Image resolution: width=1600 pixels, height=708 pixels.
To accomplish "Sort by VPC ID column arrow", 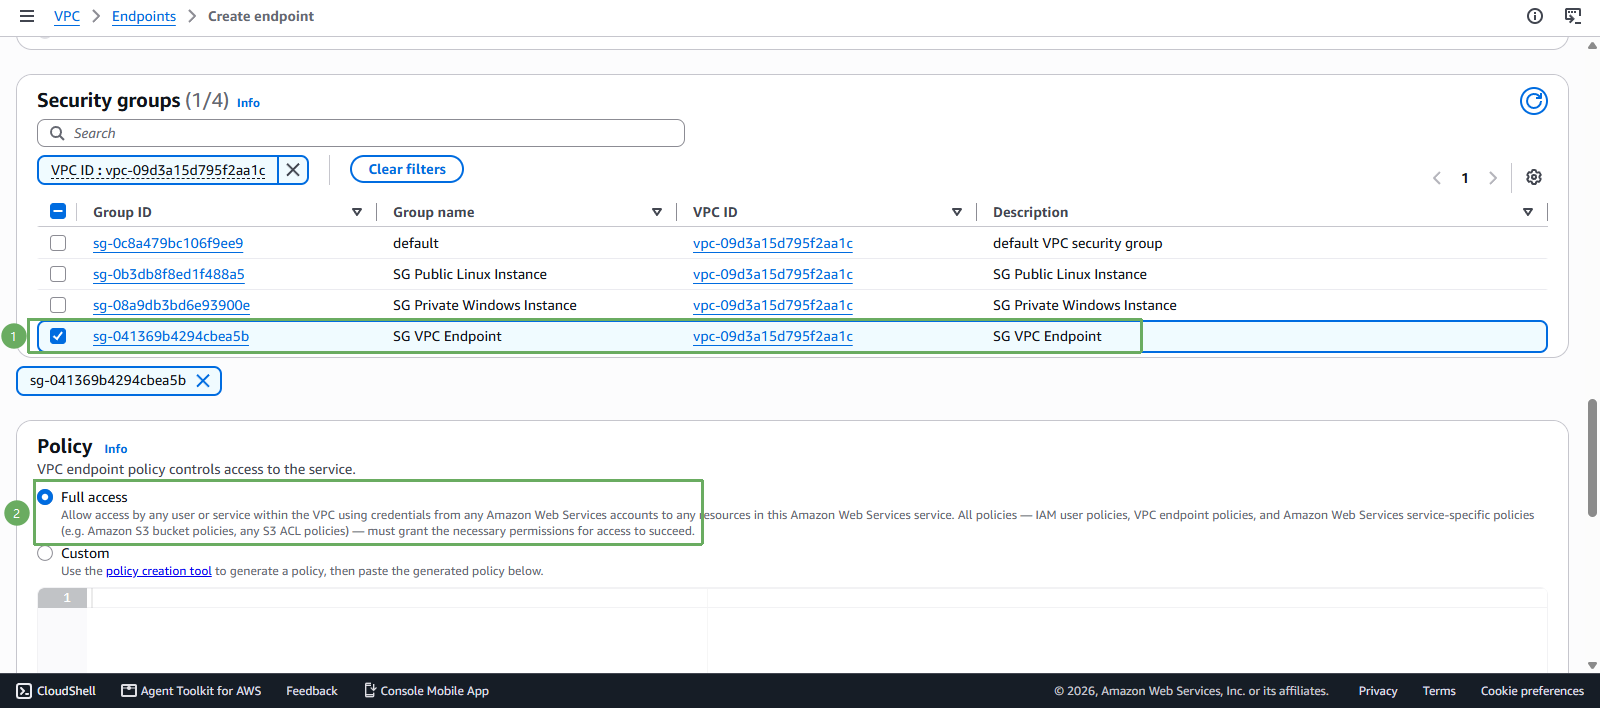I will click(x=957, y=212).
